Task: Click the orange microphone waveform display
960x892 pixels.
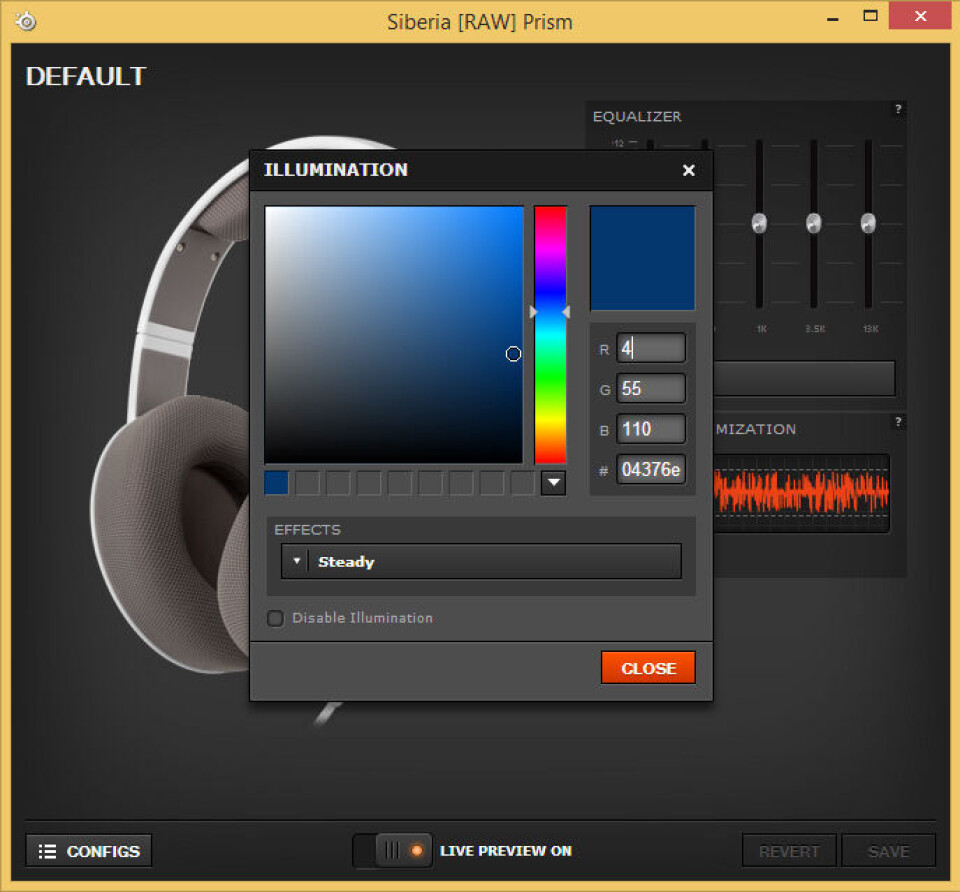Action: [801, 493]
